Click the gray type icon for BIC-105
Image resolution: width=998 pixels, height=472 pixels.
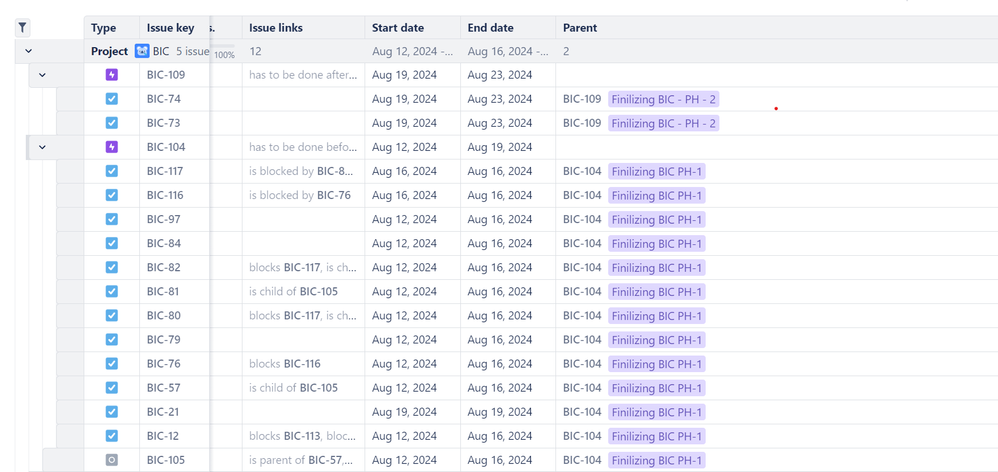pos(112,460)
